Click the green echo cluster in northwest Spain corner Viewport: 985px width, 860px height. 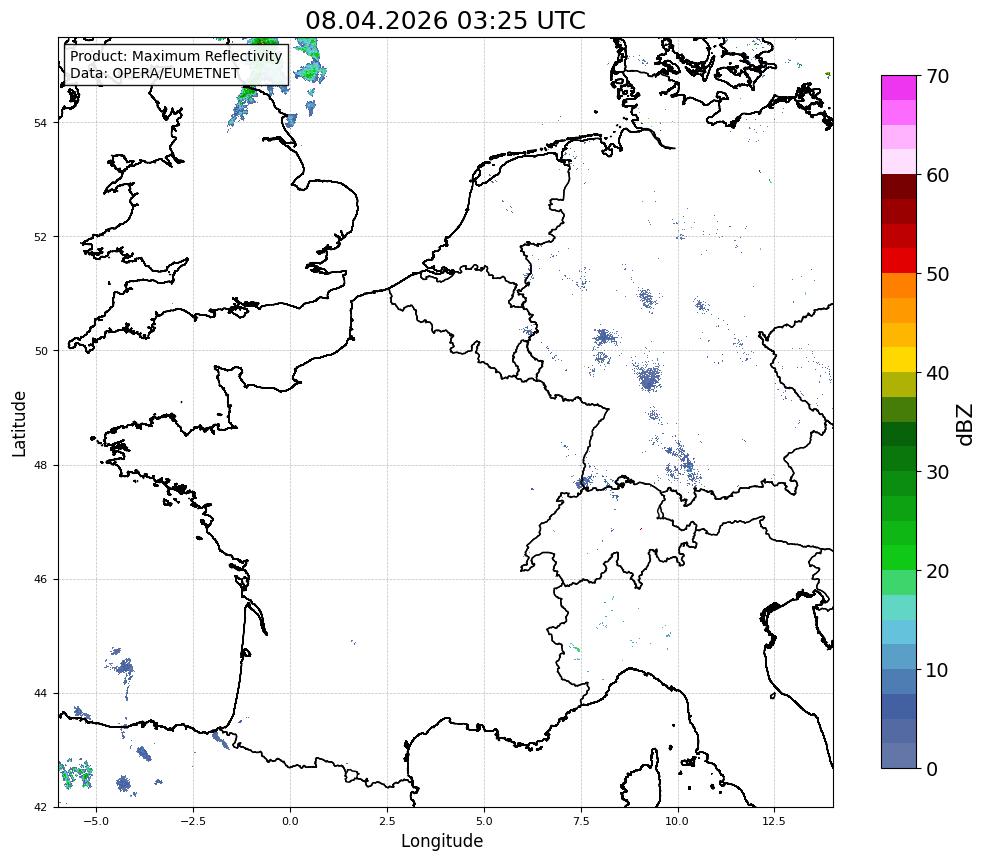click(x=76, y=774)
